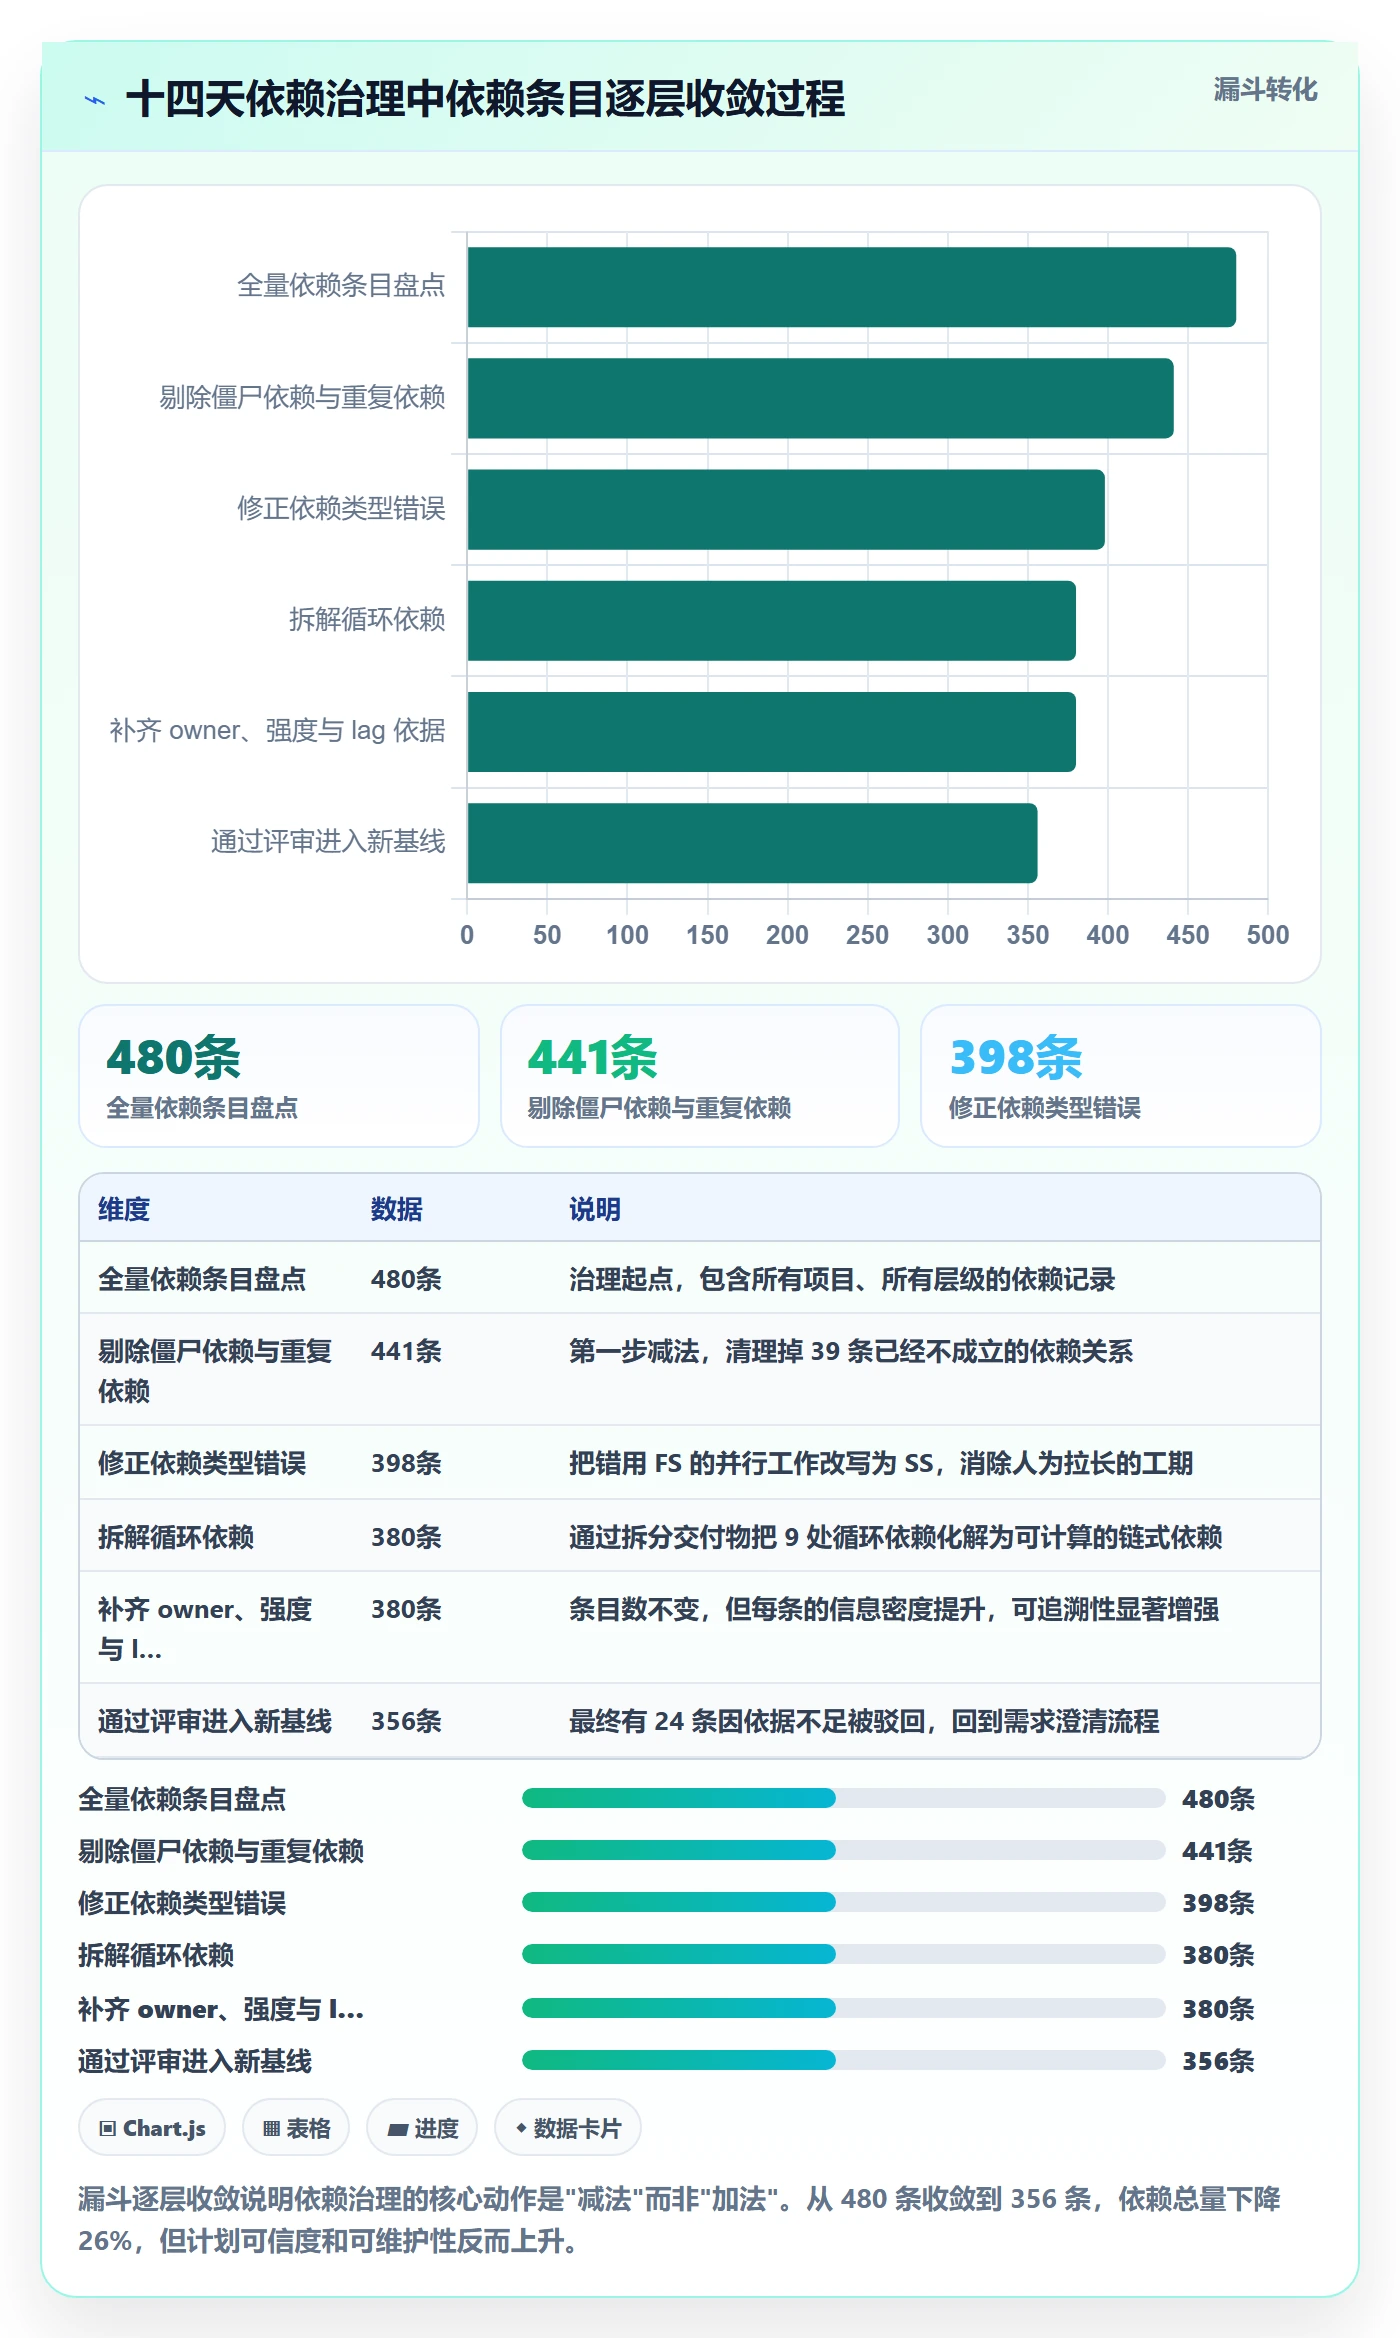The image size is (1400, 2338).
Task: Click the y-axis label 拆解循环依赖 in chart
Action: [367, 620]
